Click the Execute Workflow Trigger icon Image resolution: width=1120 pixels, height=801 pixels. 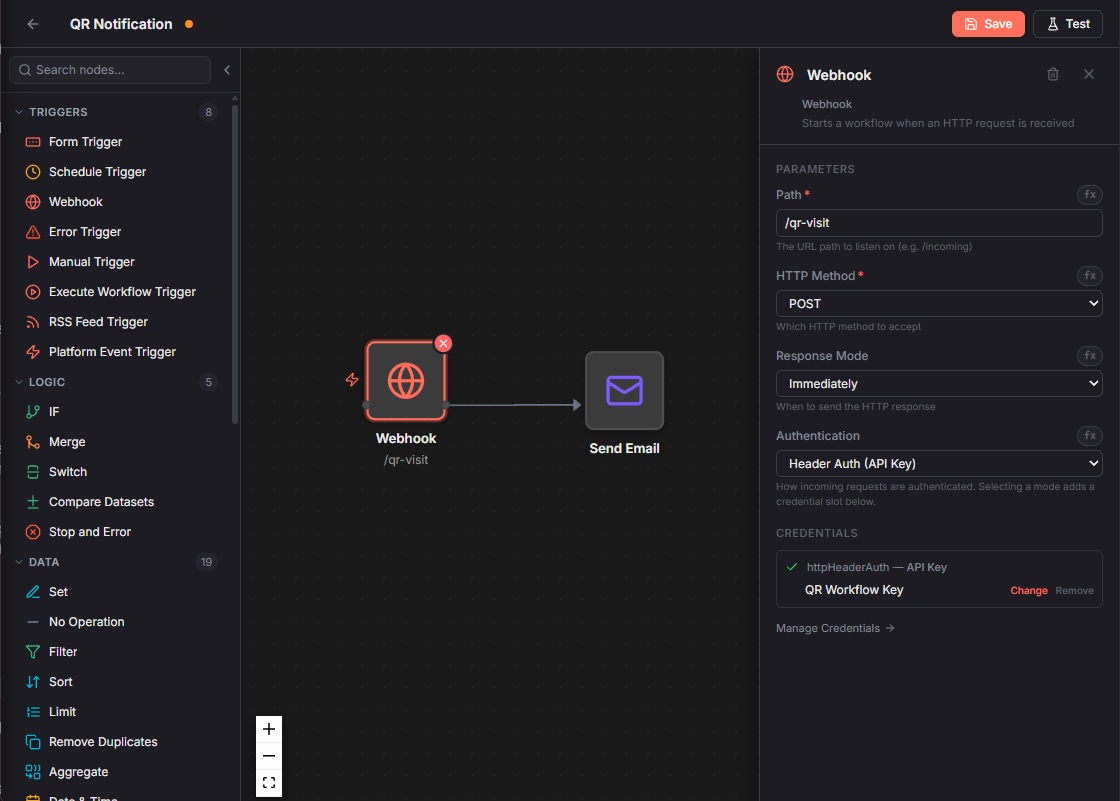33,292
